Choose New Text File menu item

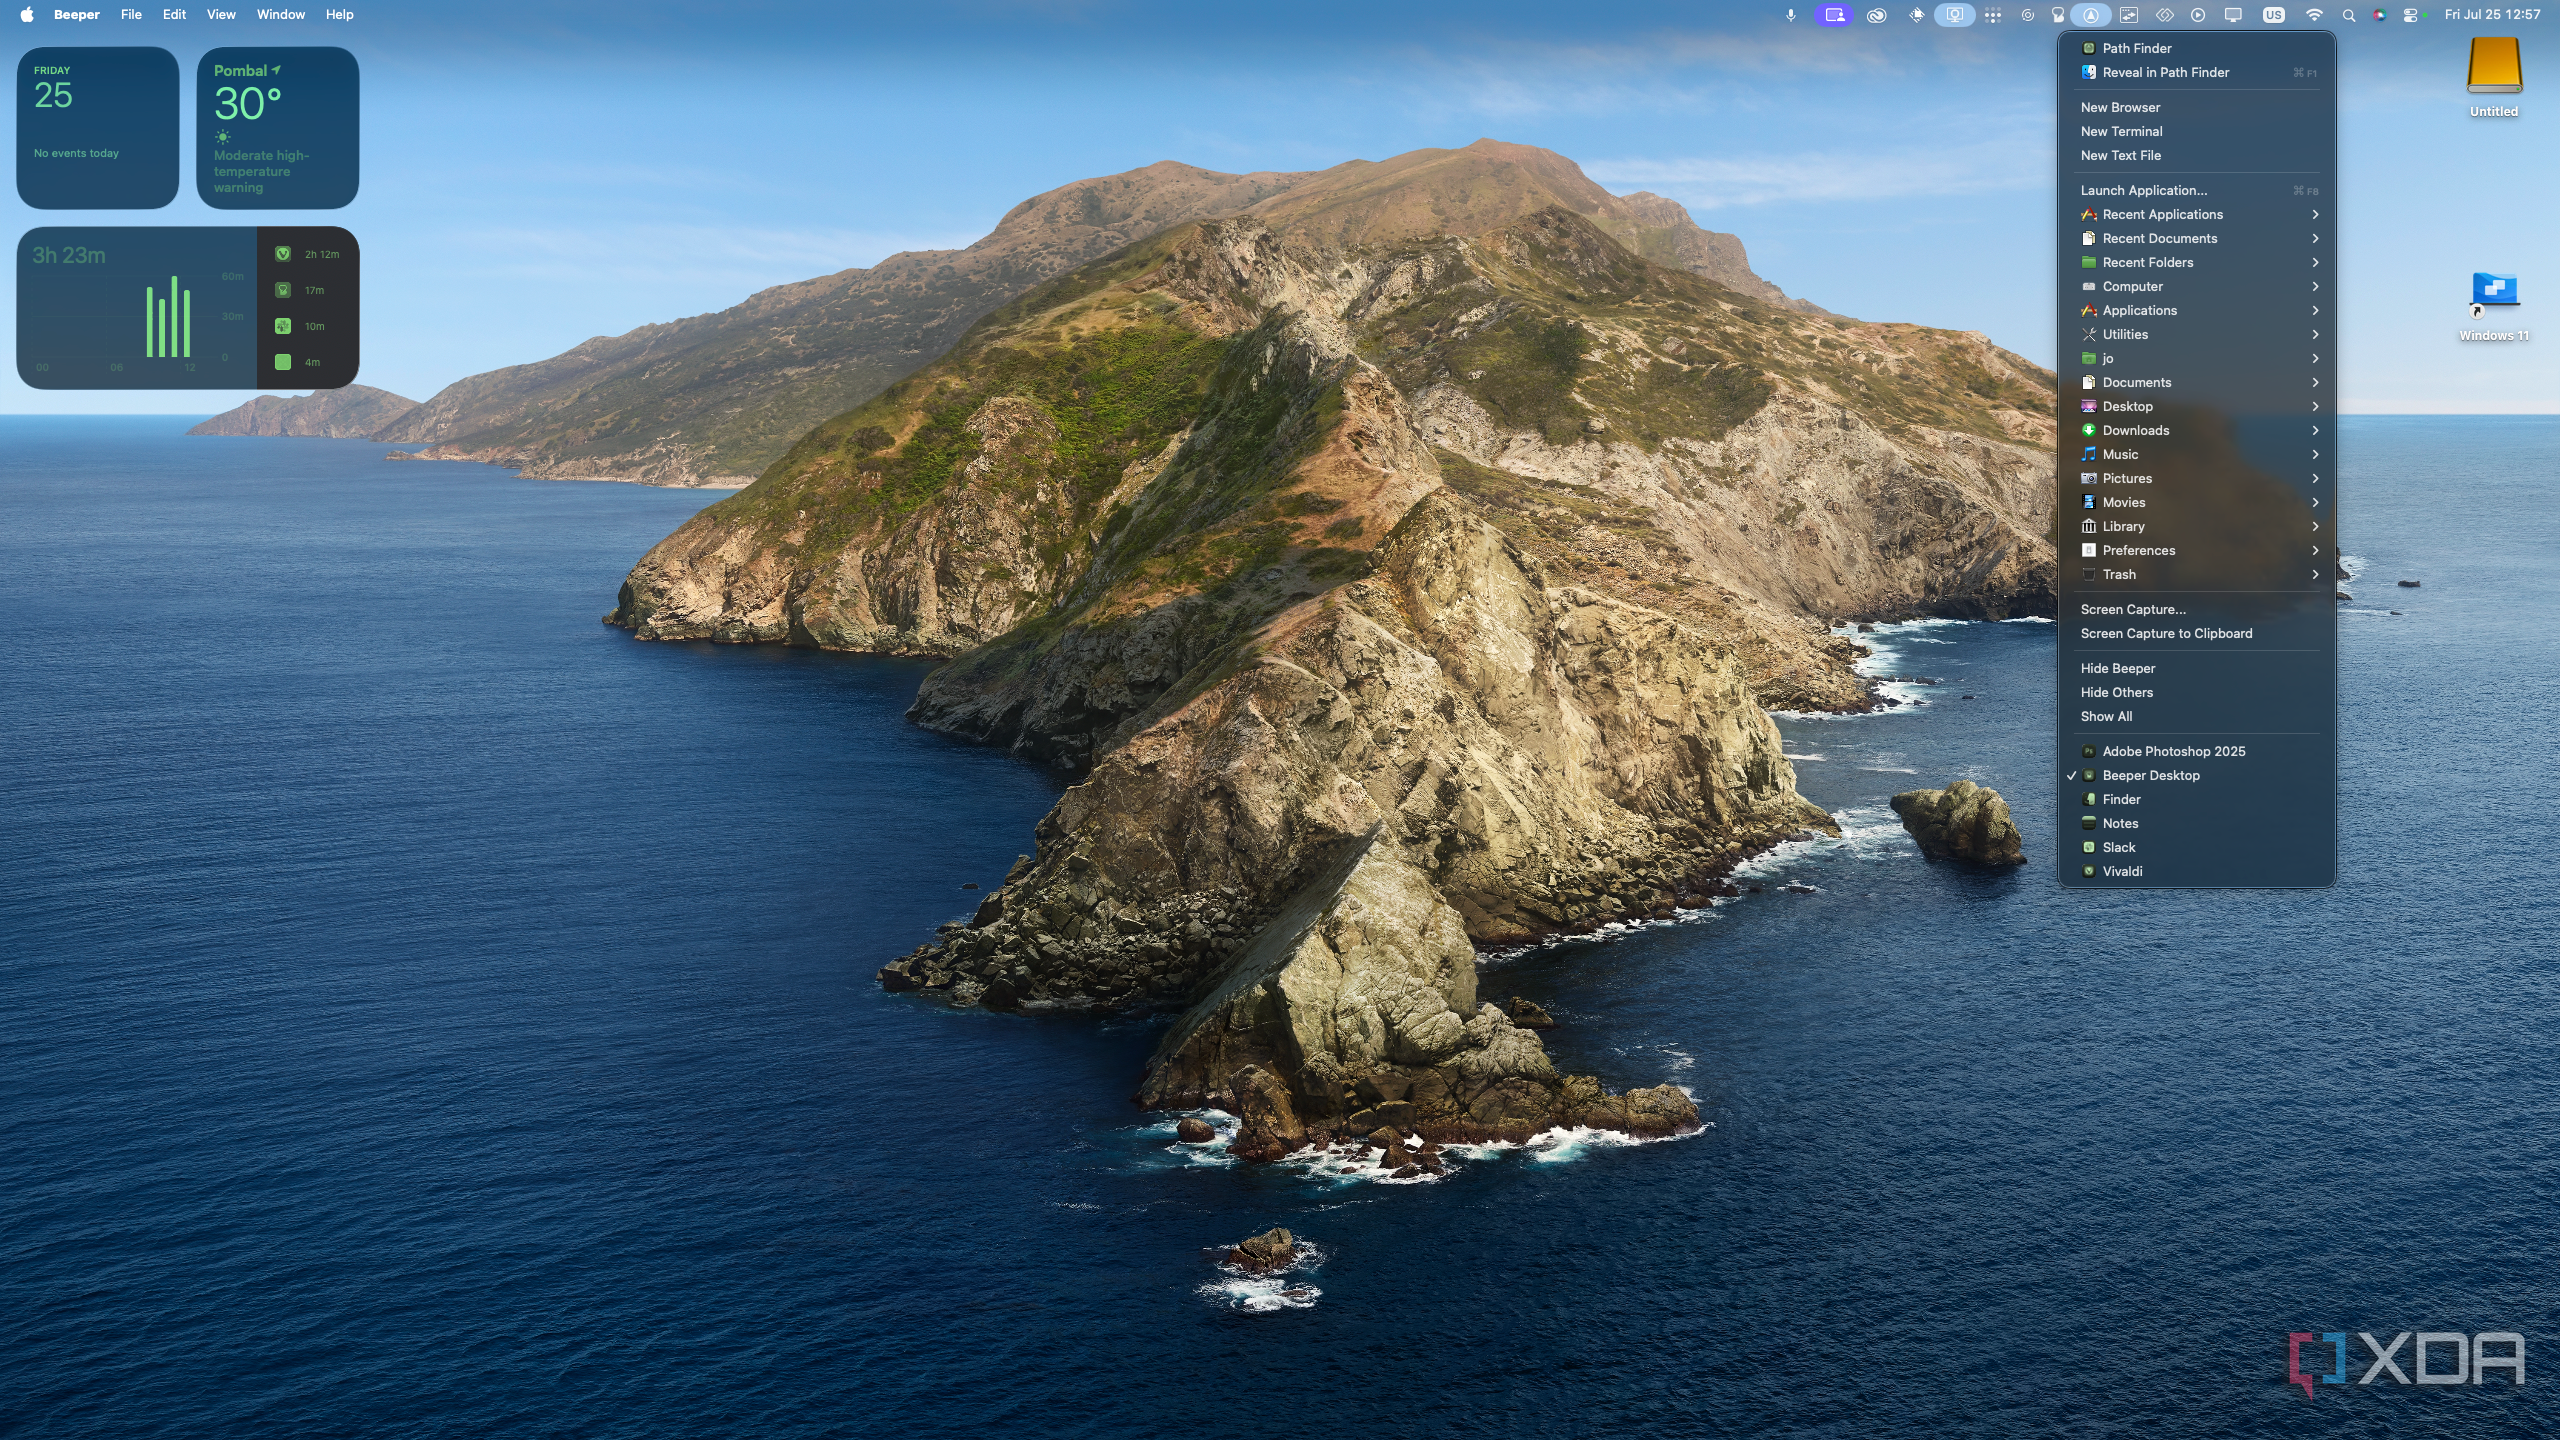click(2196, 155)
